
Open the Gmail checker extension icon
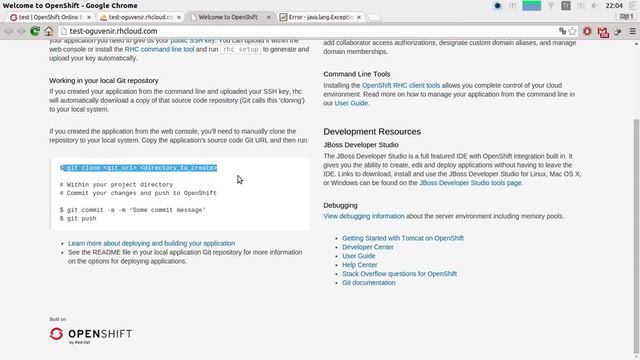point(603,32)
